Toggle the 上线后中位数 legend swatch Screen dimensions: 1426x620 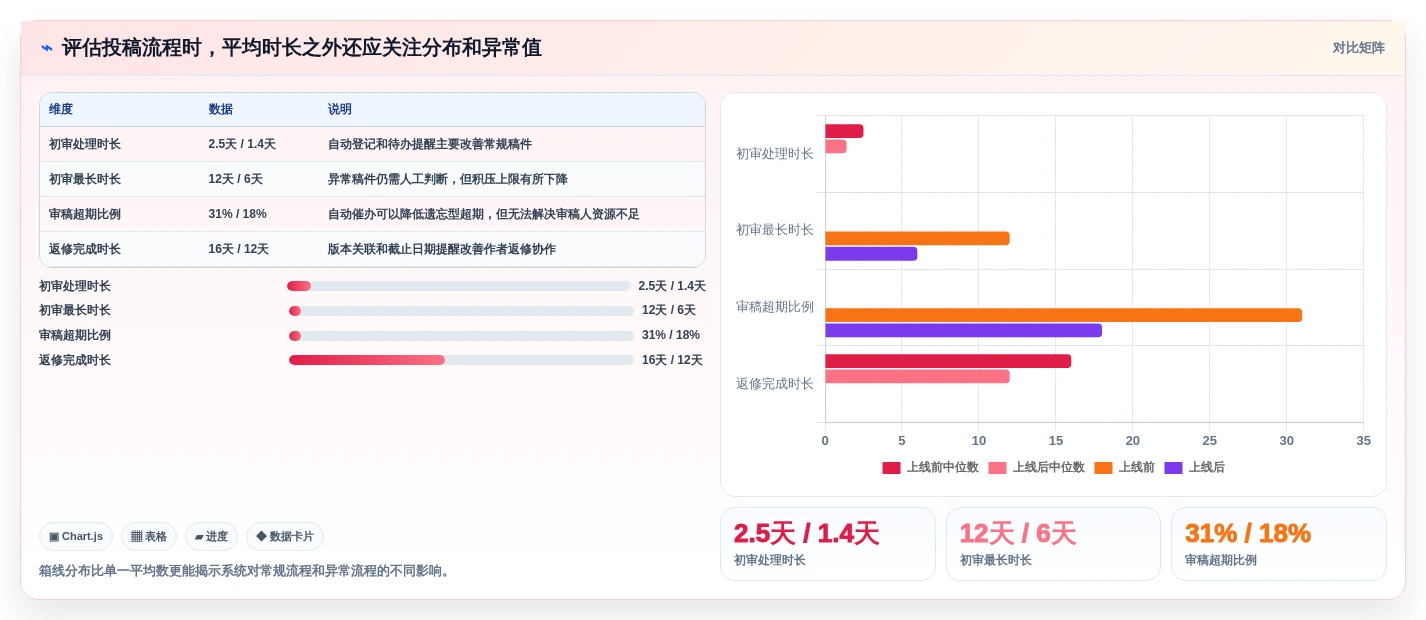coord(997,467)
